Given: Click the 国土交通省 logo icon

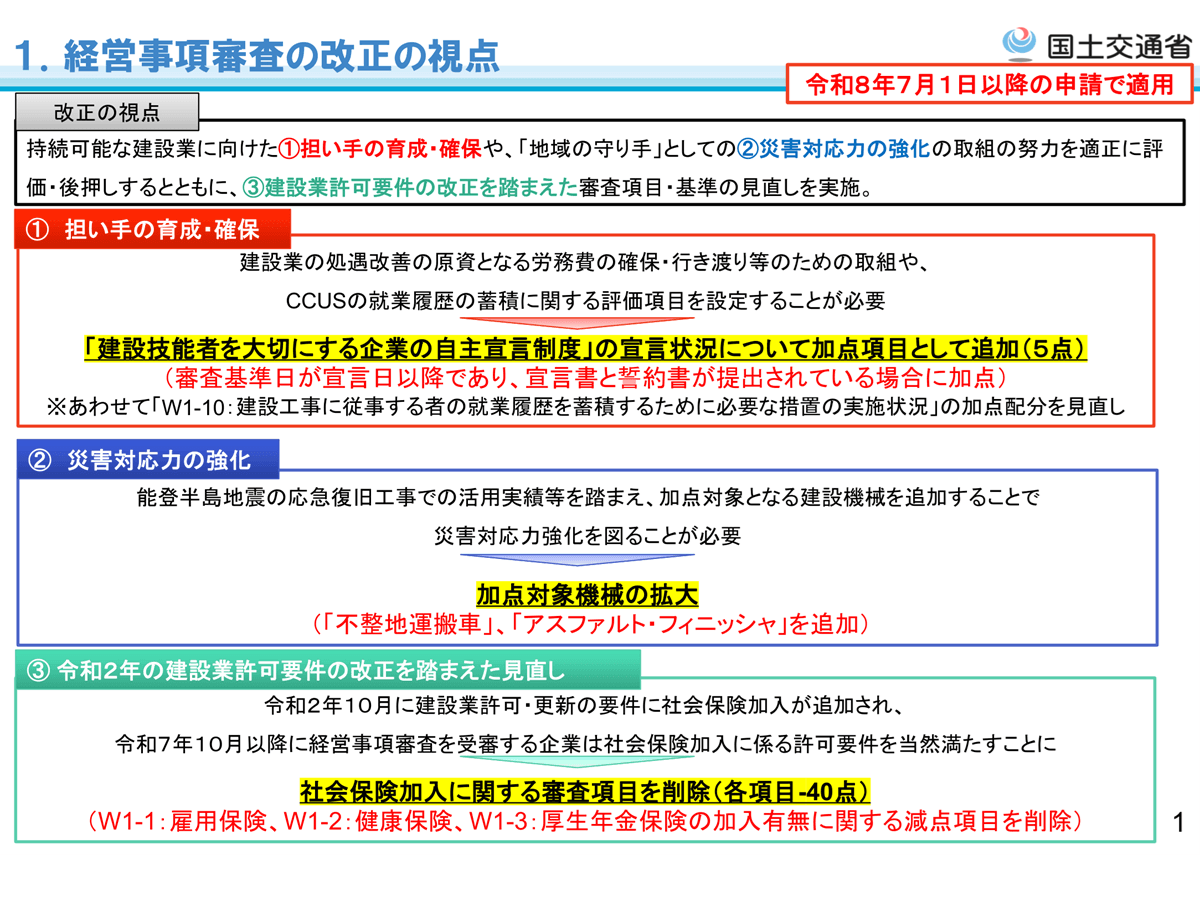Looking at the screenshot, I should click(1021, 43).
